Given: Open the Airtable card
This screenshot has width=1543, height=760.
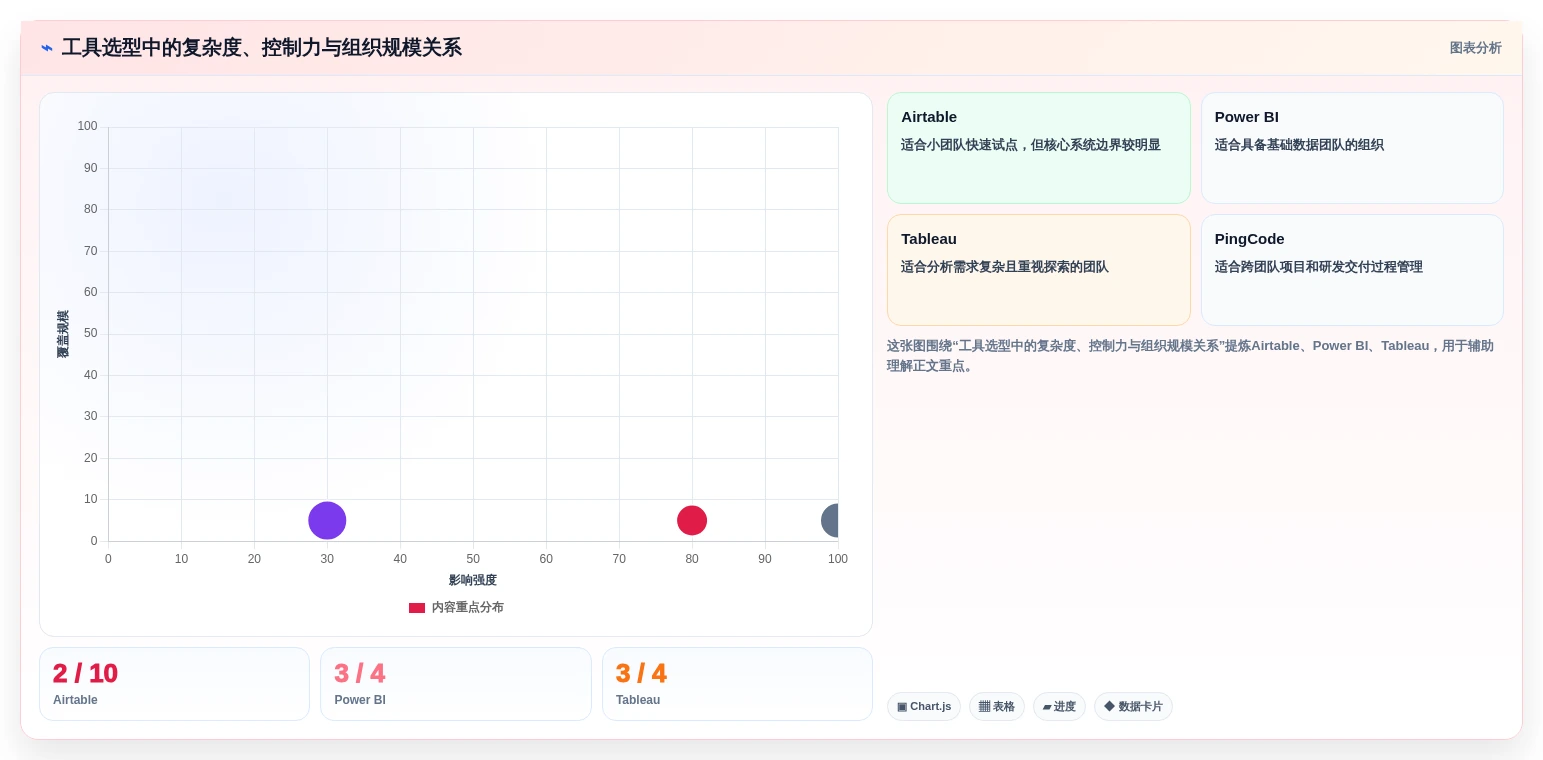Looking at the screenshot, I should [x=1038, y=148].
